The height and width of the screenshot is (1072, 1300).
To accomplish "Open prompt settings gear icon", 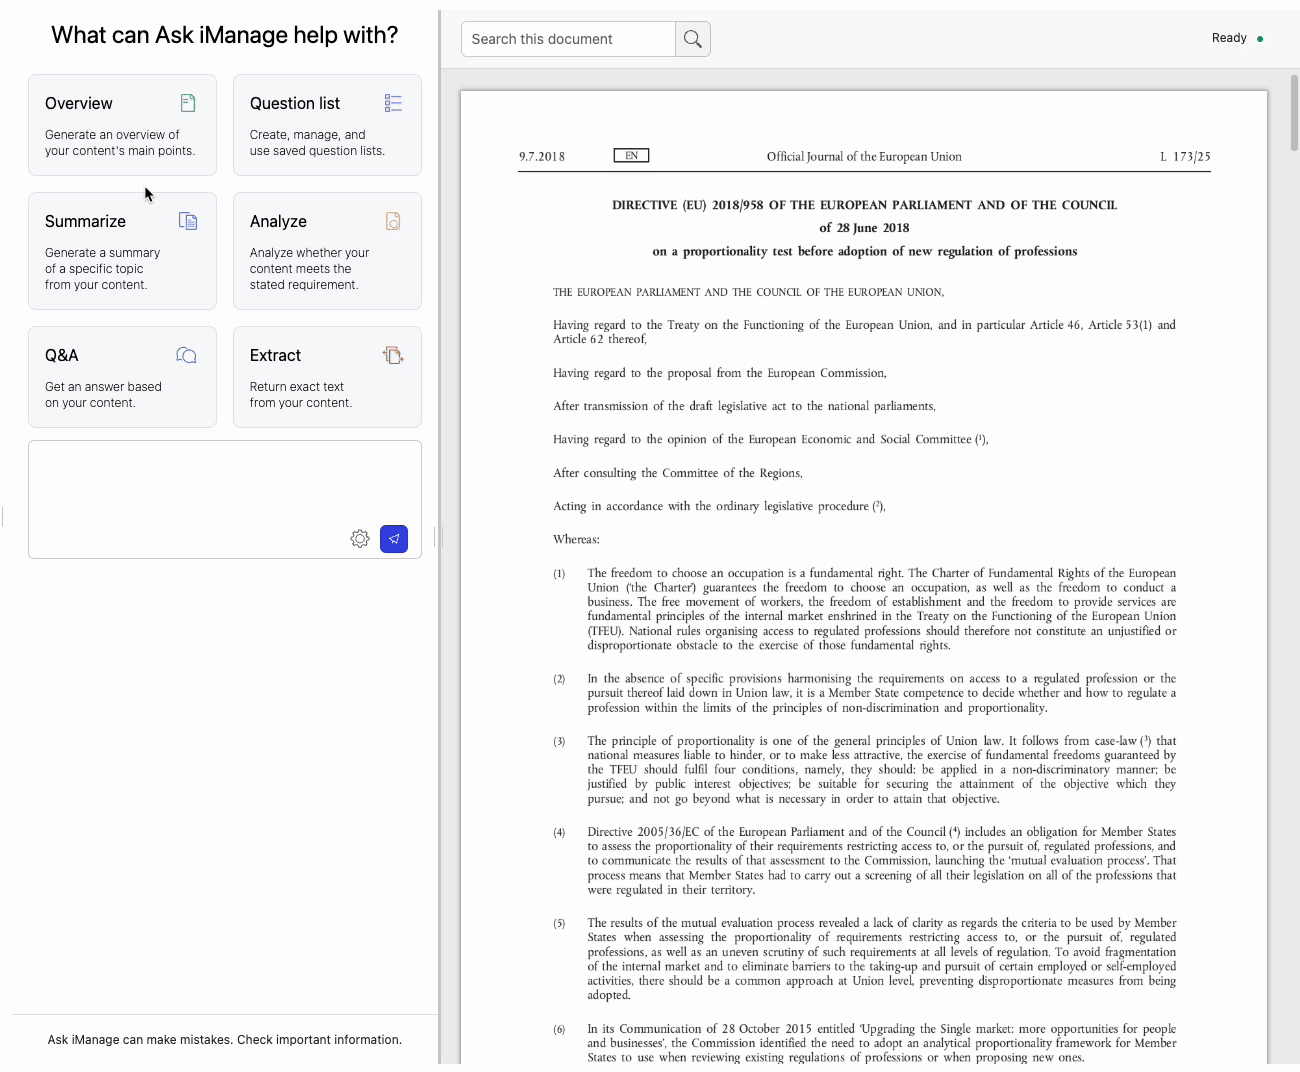I will [x=360, y=539].
